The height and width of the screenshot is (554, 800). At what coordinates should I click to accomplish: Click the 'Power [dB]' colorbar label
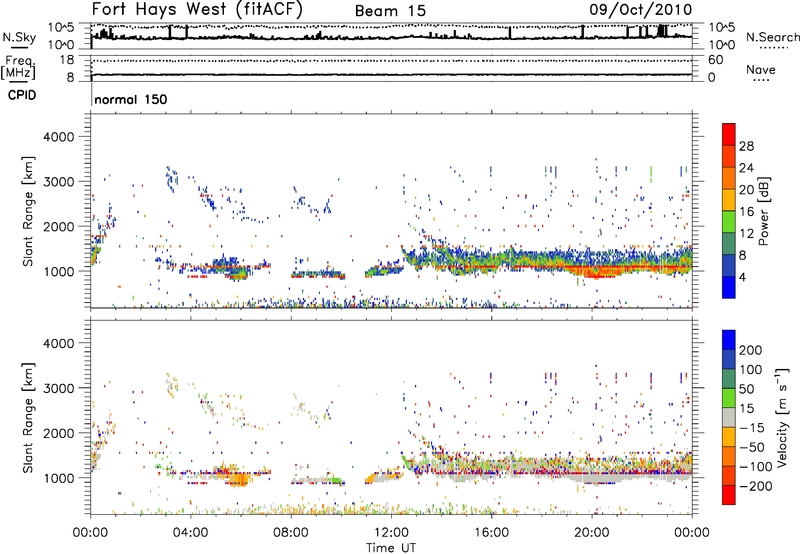[763, 211]
